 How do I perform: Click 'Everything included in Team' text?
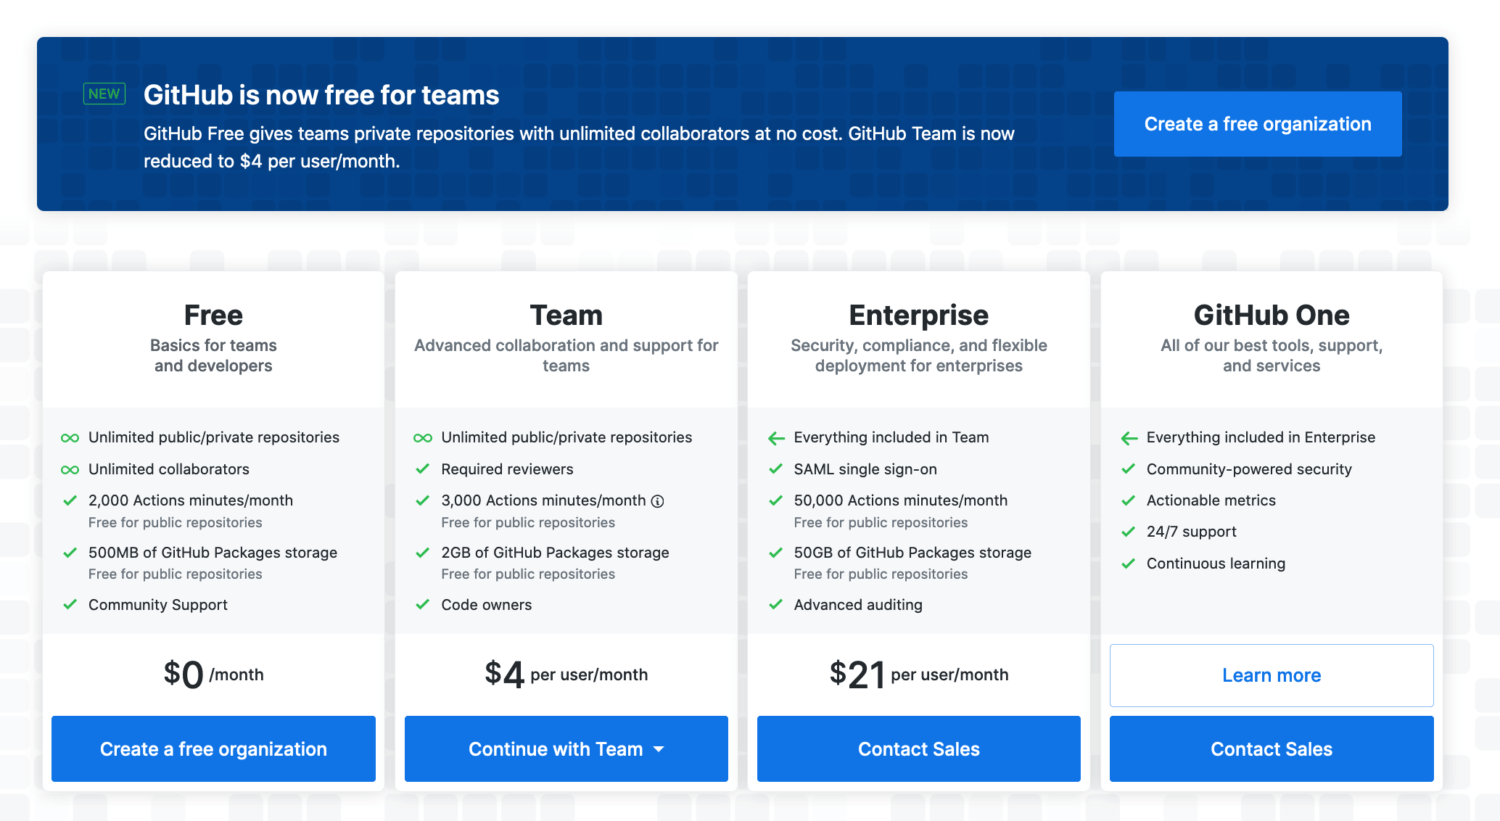point(891,437)
